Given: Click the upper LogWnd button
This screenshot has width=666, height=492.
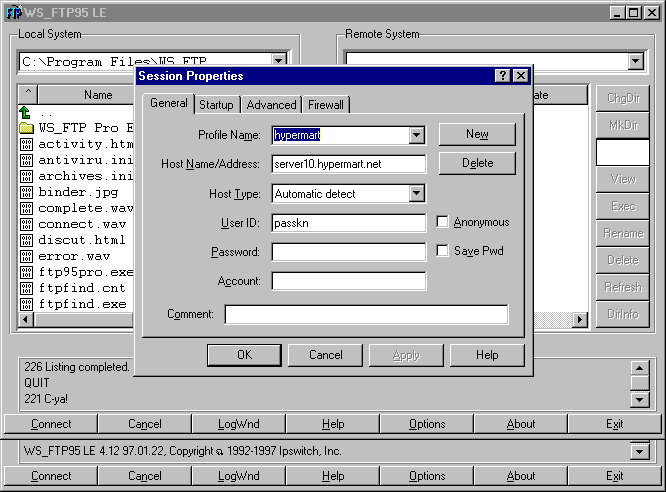Looking at the screenshot, I should coord(239,424).
